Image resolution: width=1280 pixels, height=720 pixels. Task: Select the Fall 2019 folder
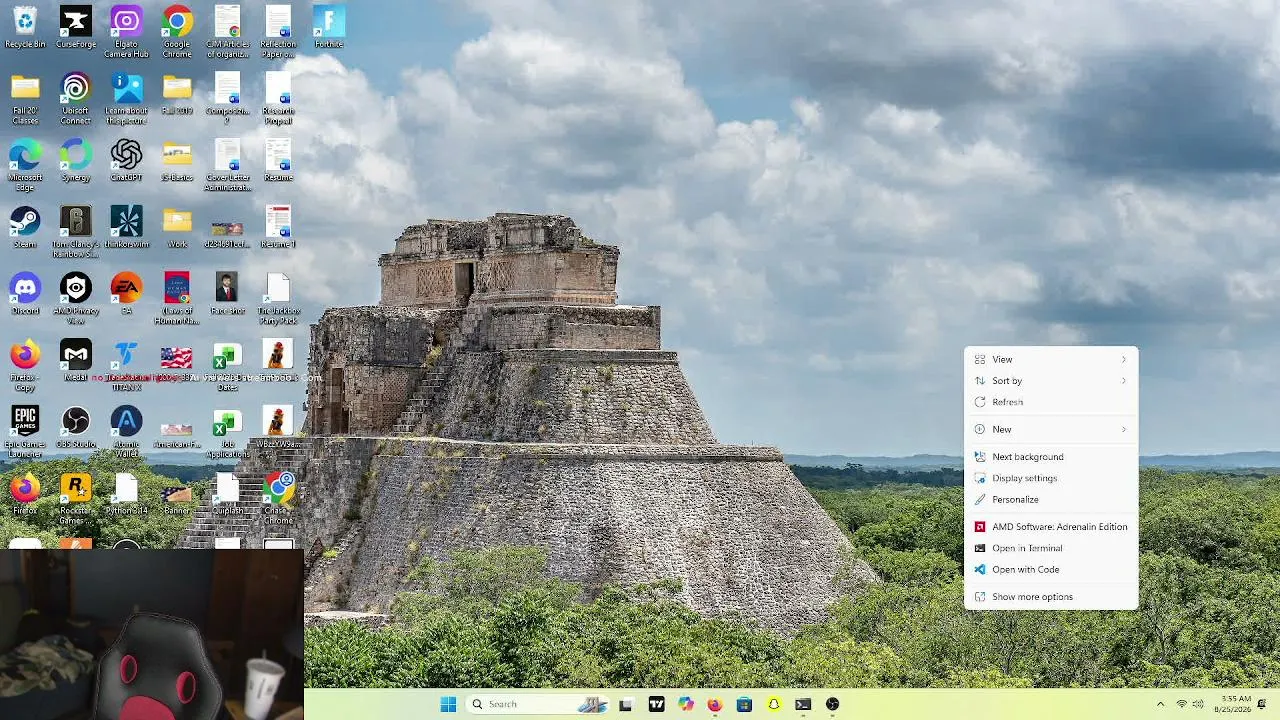[177, 93]
